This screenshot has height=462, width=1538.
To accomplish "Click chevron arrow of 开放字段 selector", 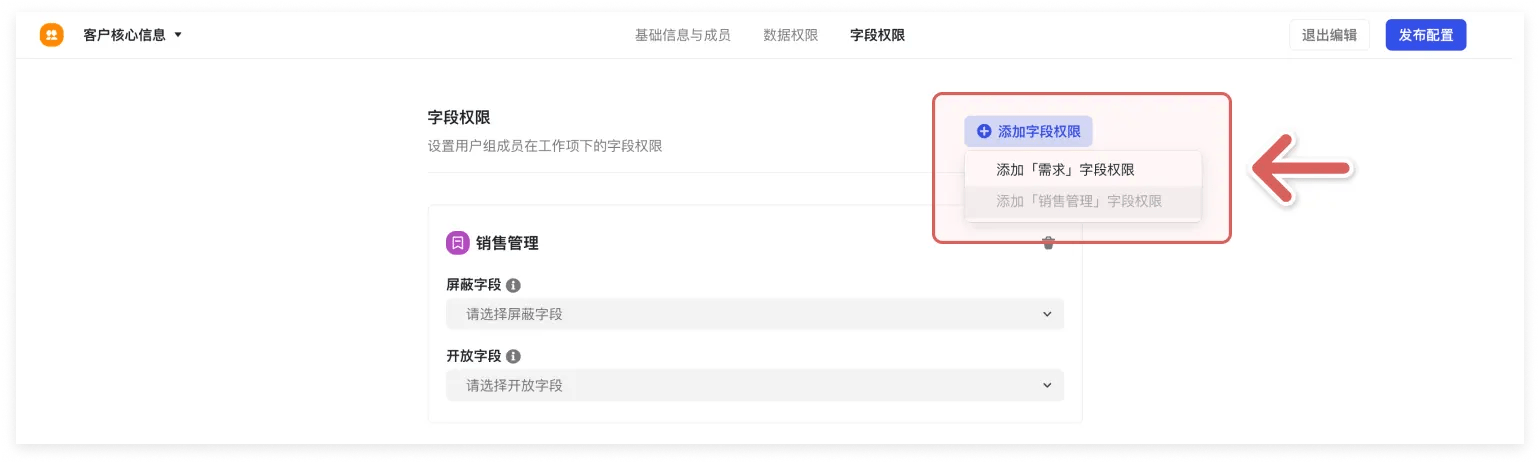I will [x=1047, y=385].
